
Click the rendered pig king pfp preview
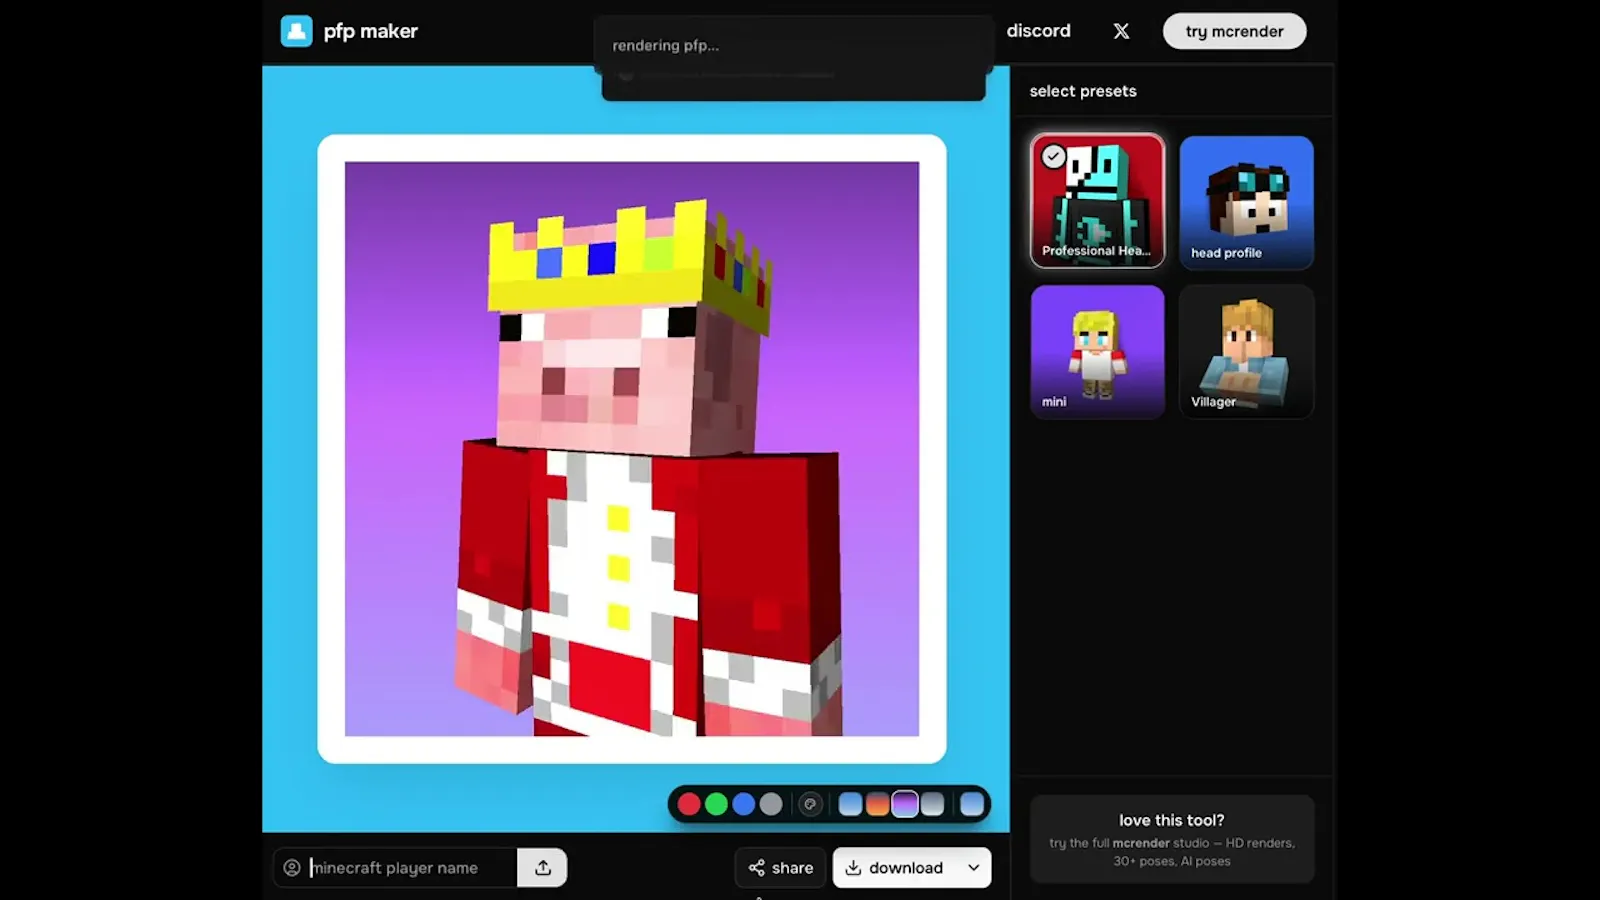click(x=632, y=449)
